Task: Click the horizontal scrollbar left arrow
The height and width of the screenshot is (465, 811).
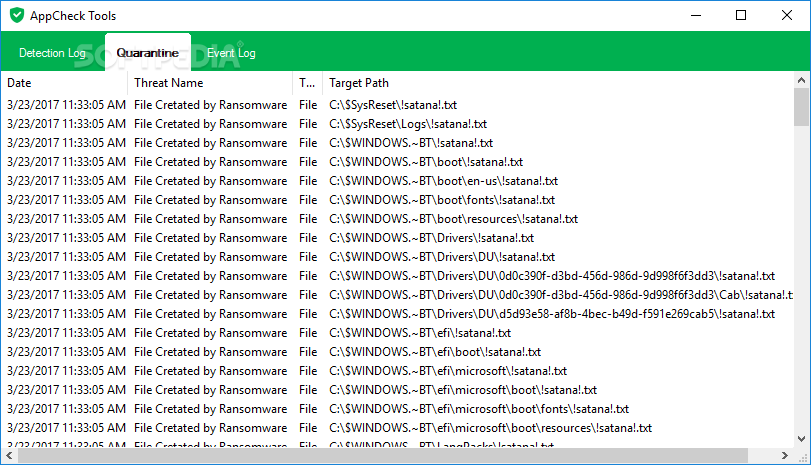Action: [9, 456]
